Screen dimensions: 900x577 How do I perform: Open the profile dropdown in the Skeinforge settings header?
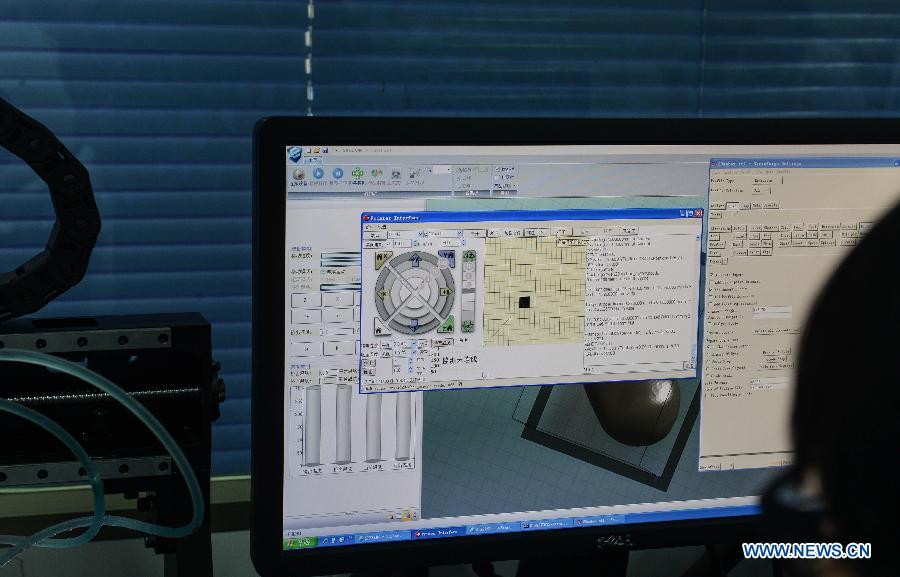(765, 181)
